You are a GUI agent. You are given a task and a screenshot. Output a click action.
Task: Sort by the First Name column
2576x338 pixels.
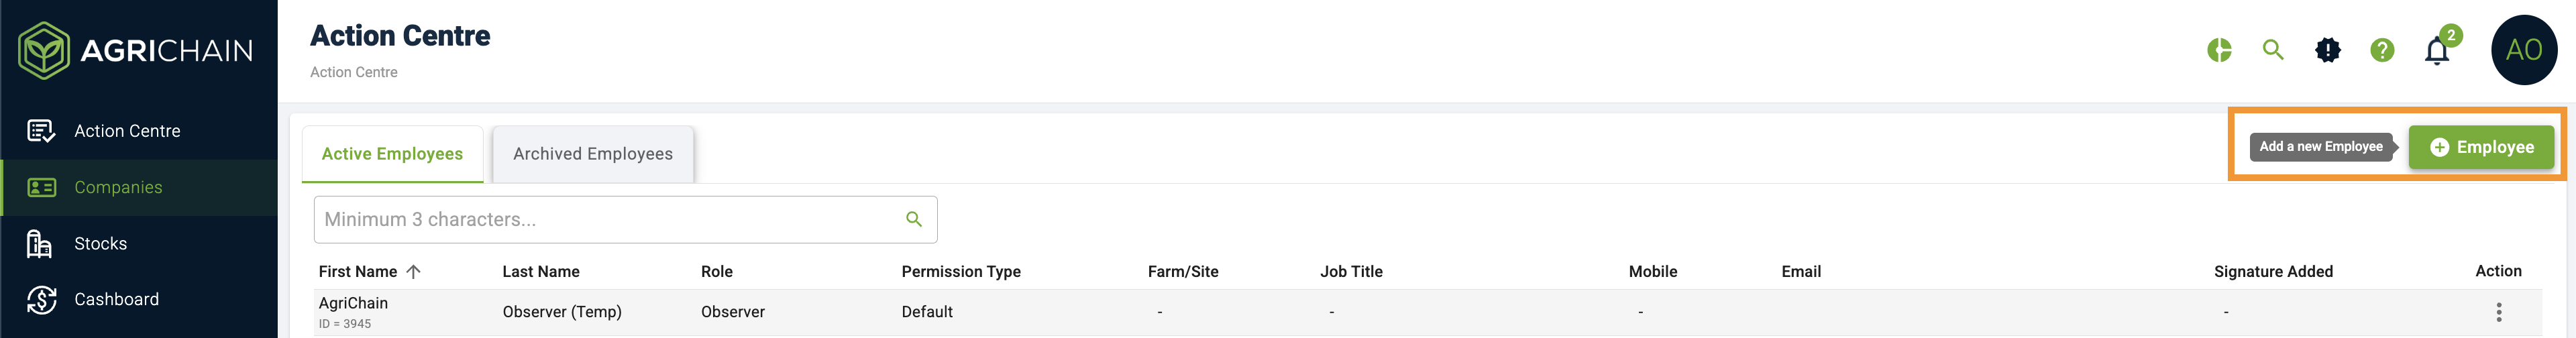coord(358,272)
